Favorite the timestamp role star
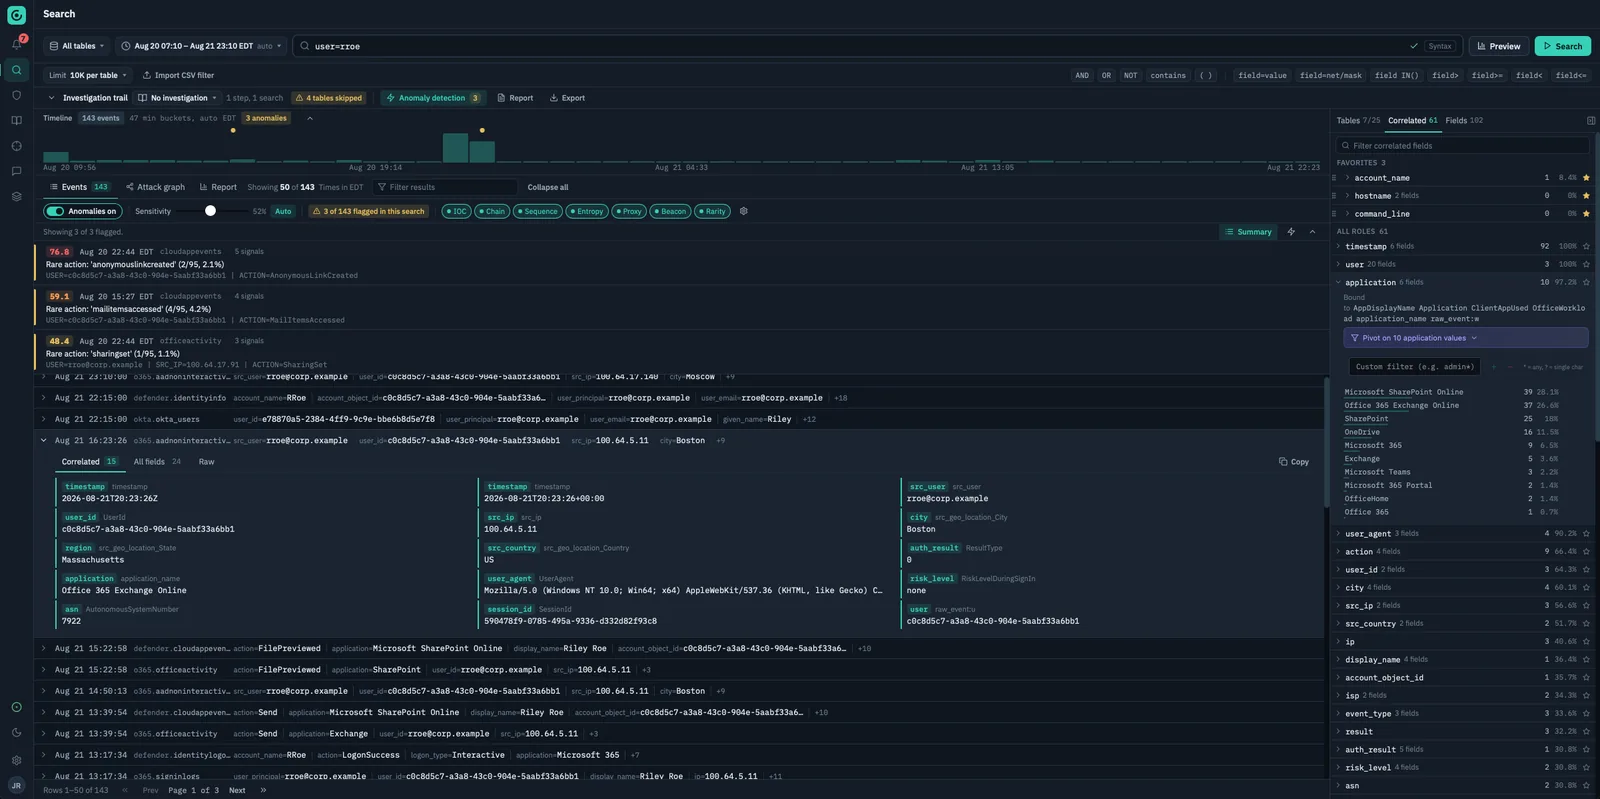Viewport: 1600px width, 799px height. (x=1586, y=246)
